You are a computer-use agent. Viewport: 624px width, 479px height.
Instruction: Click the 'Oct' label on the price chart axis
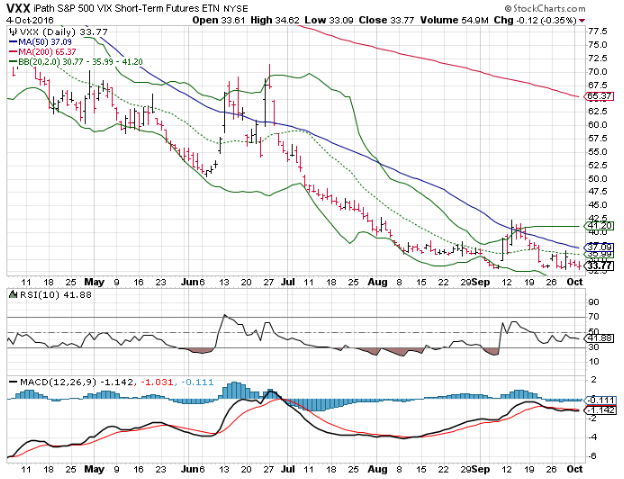coord(575,282)
